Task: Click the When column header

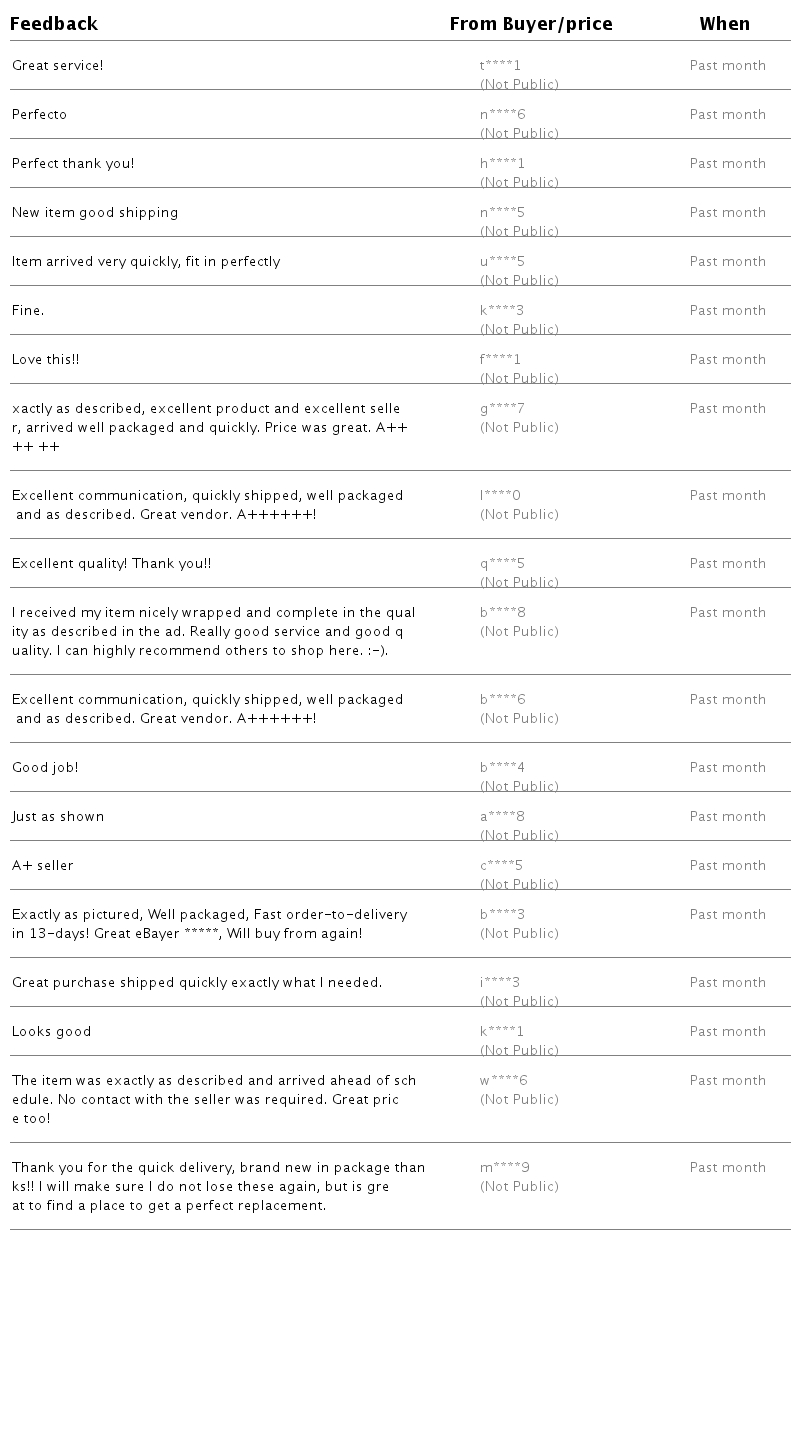Action: point(724,24)
